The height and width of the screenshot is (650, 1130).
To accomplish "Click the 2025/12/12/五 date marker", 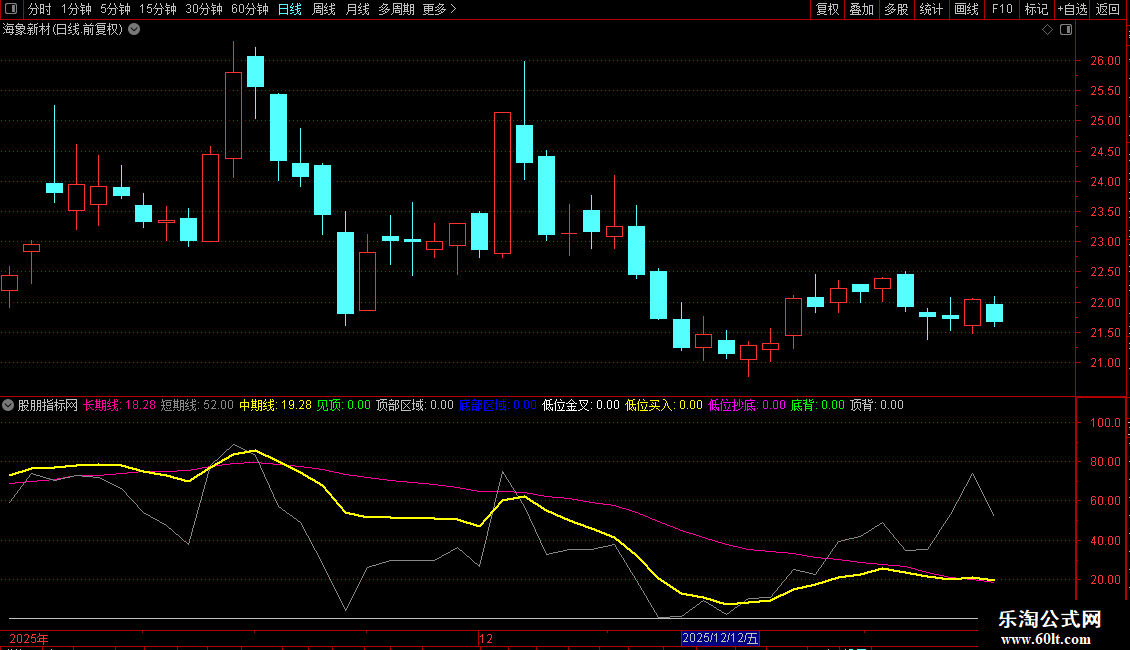I will 720,638.
